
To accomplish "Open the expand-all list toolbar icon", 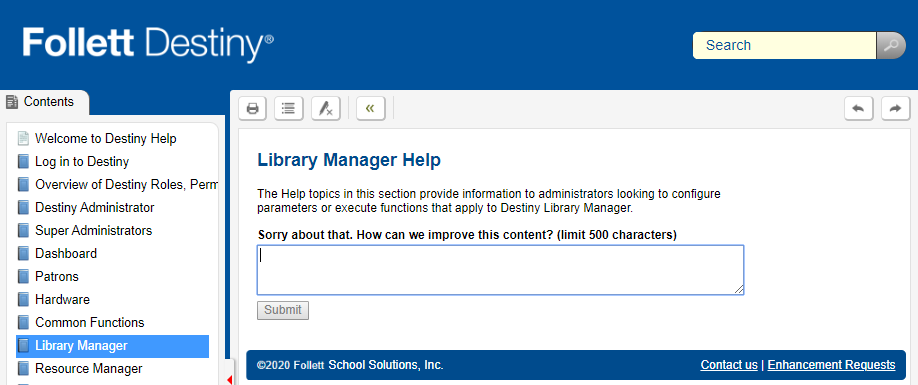I will coord(289,108).
